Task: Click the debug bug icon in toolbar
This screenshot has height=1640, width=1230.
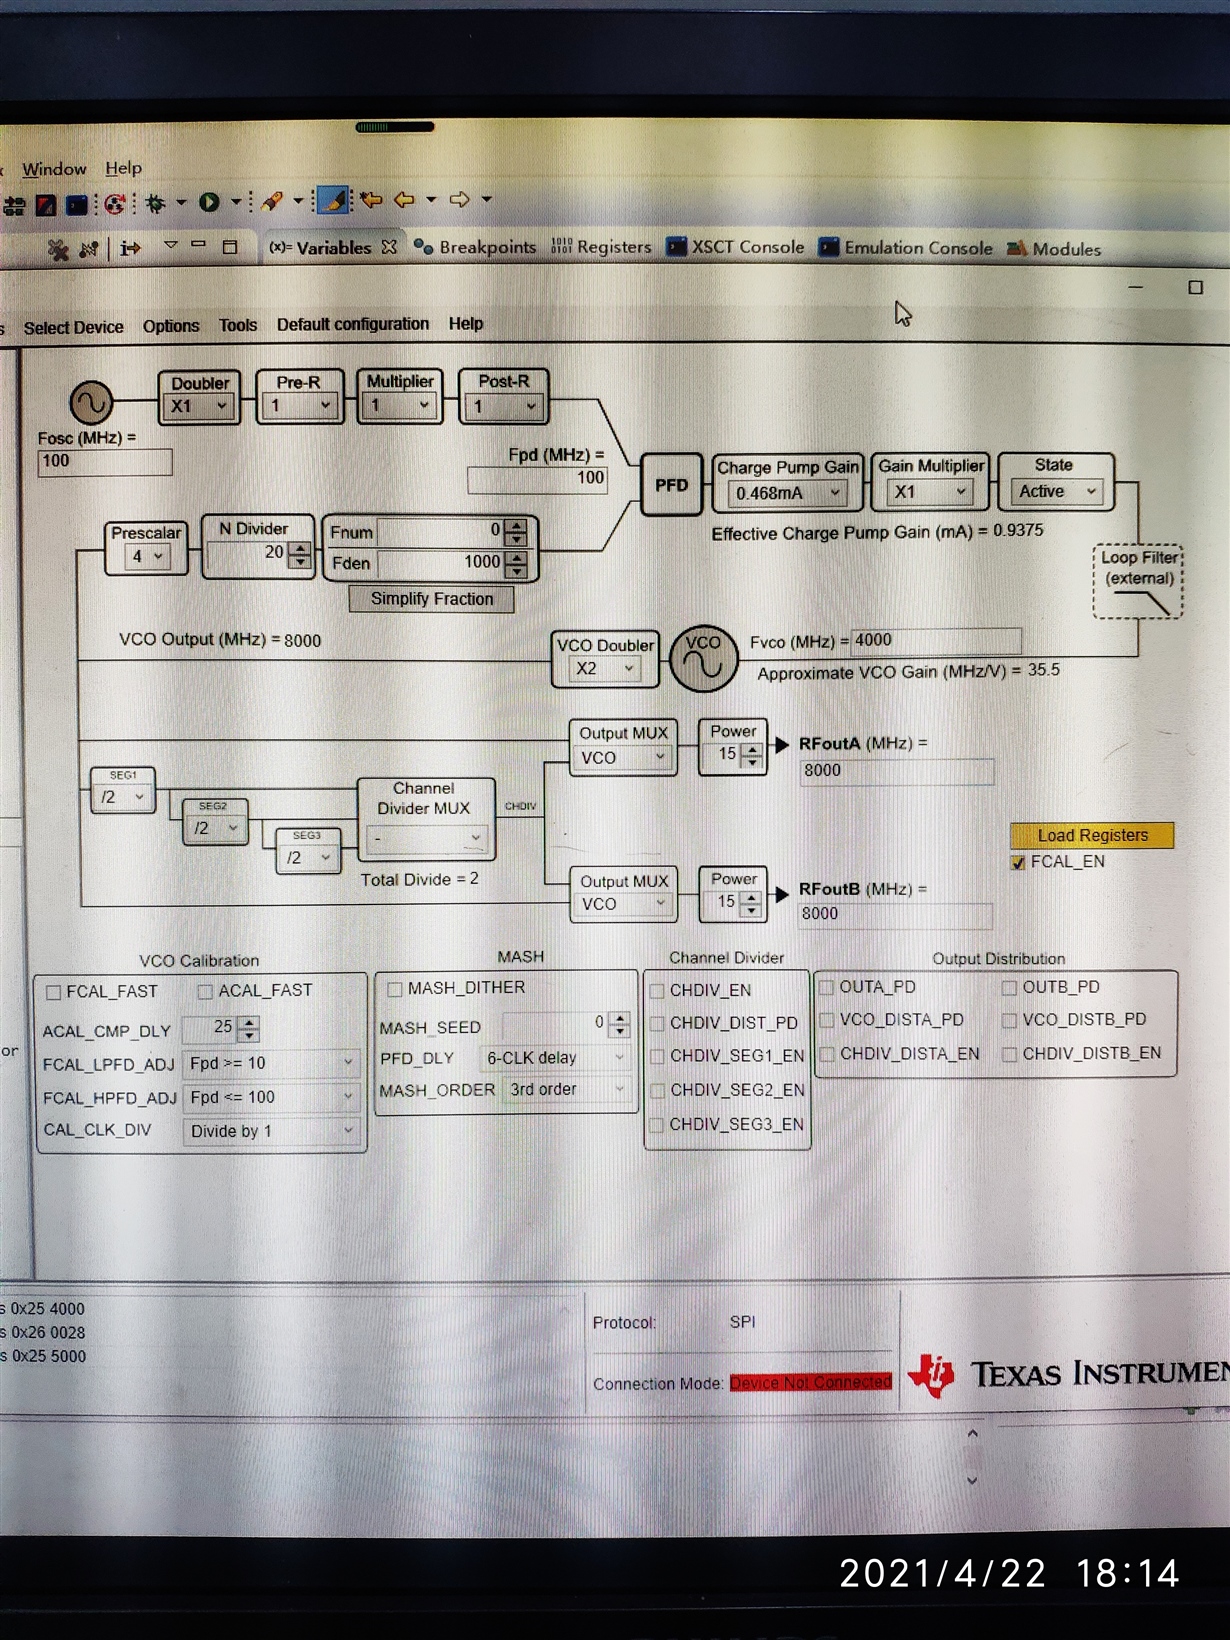Action: coord(155,203)
